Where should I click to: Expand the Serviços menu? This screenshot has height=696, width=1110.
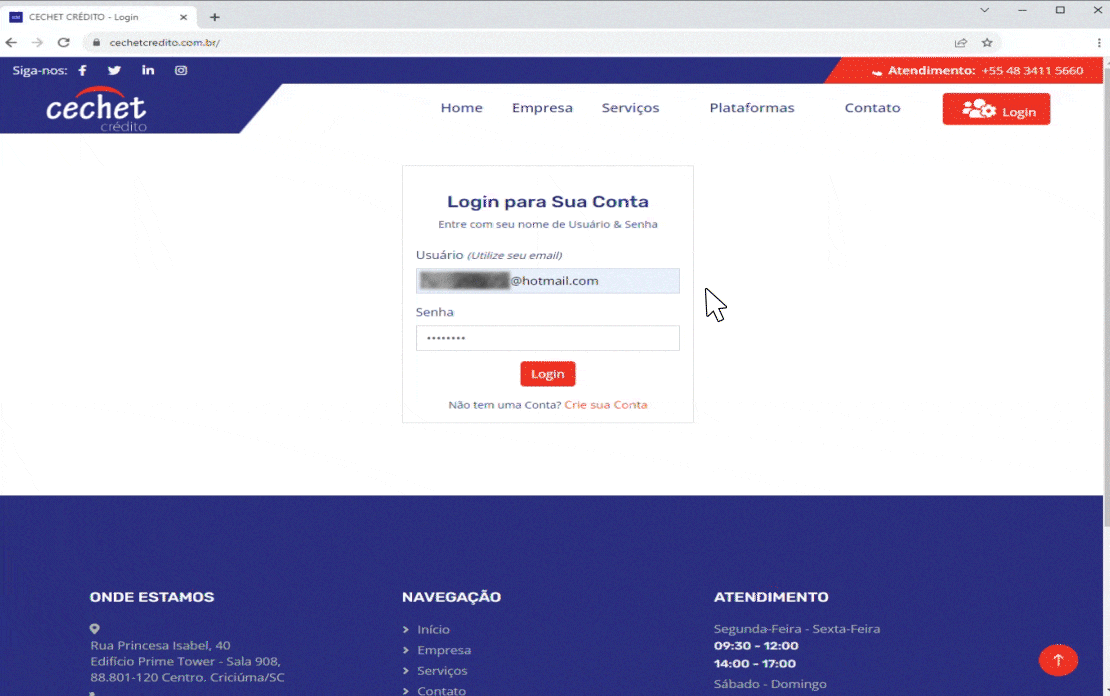[630, 108]
